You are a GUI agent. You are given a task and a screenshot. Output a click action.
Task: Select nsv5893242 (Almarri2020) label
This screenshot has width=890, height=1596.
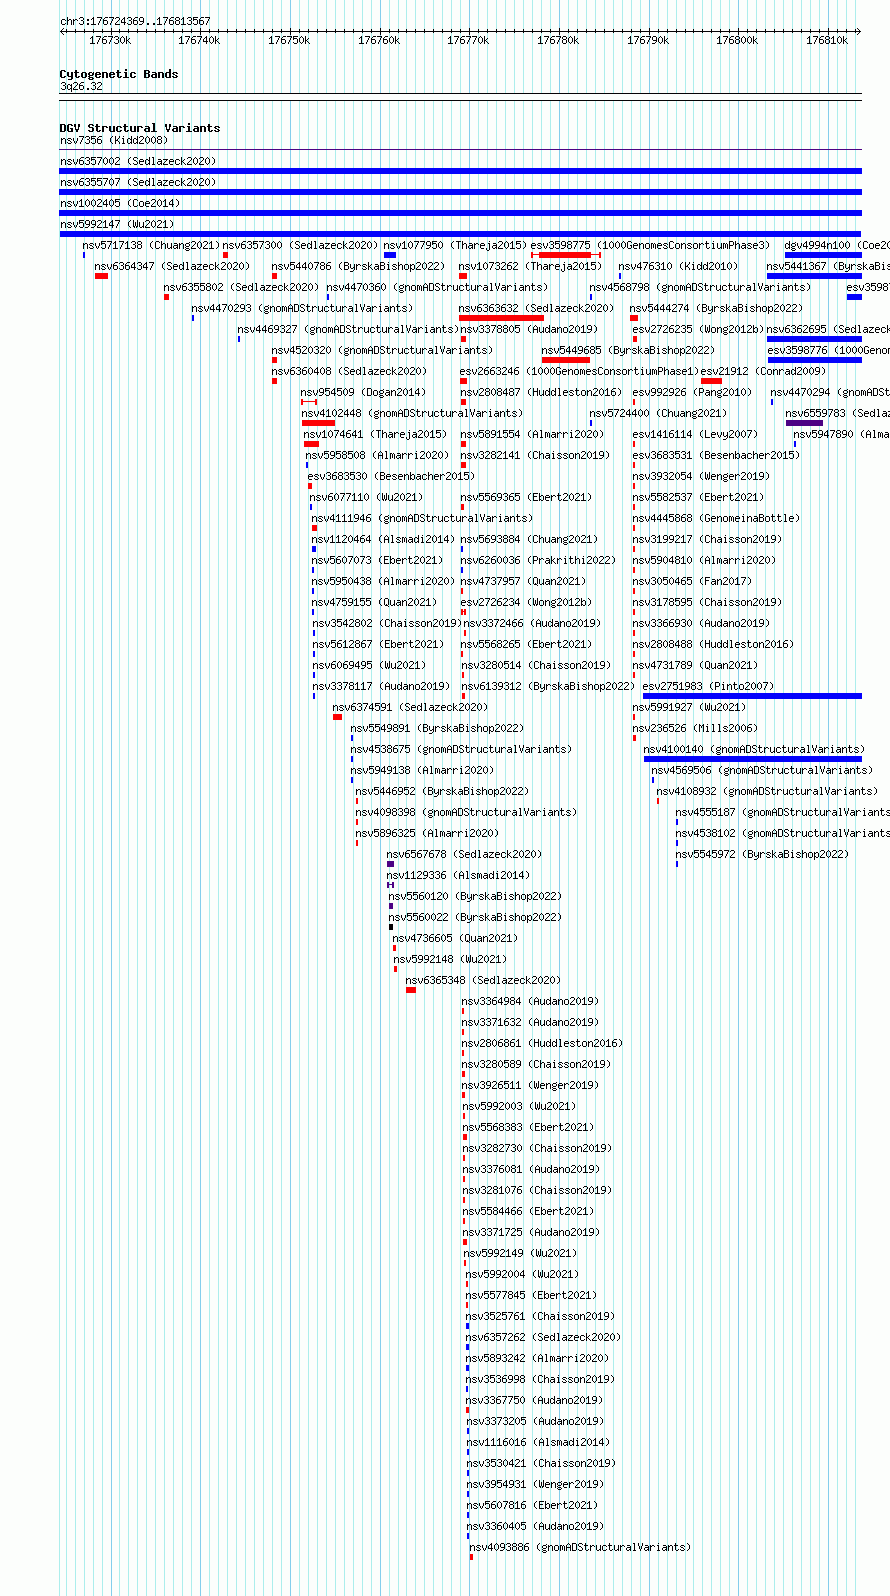tap(537, 1359)
